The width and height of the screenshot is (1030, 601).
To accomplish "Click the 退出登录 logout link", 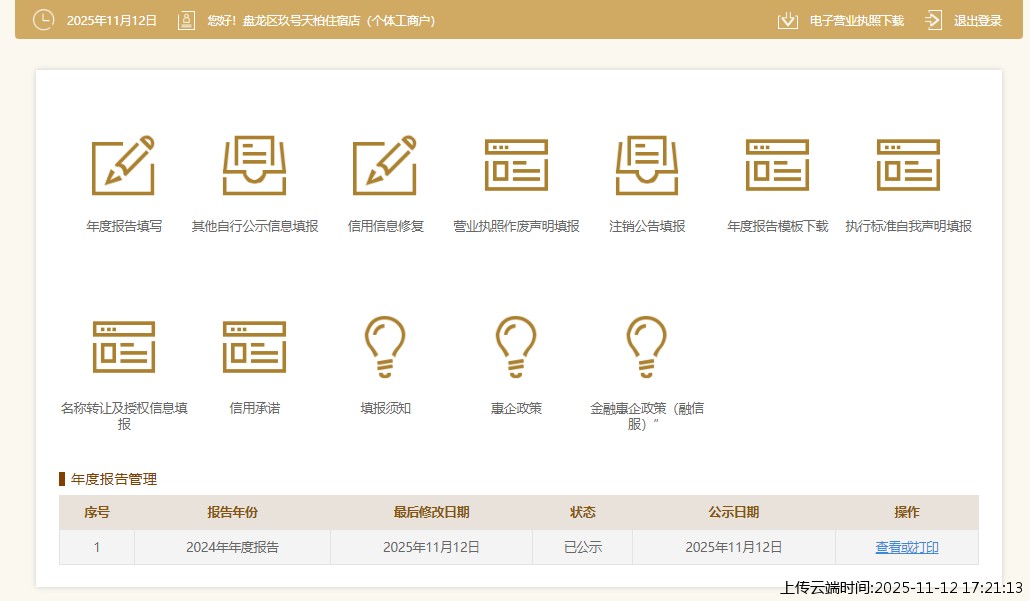I will click(977, 20).
